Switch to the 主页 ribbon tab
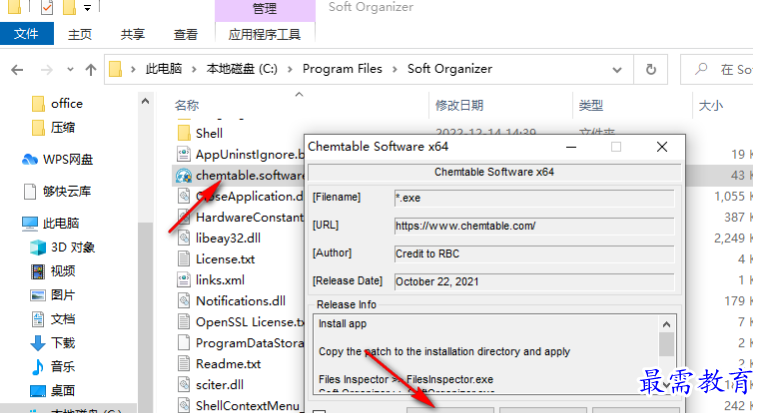The image size is (761, 413). point(80,34)
